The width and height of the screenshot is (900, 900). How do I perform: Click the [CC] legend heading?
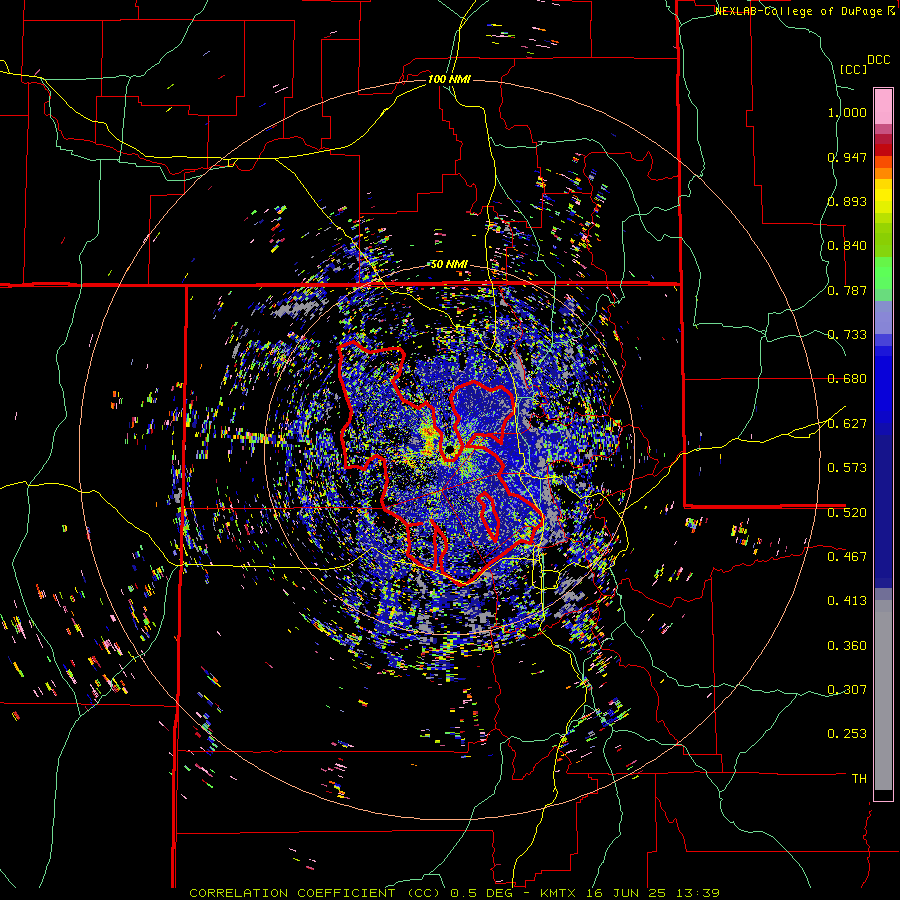click(x=854, y=69)
